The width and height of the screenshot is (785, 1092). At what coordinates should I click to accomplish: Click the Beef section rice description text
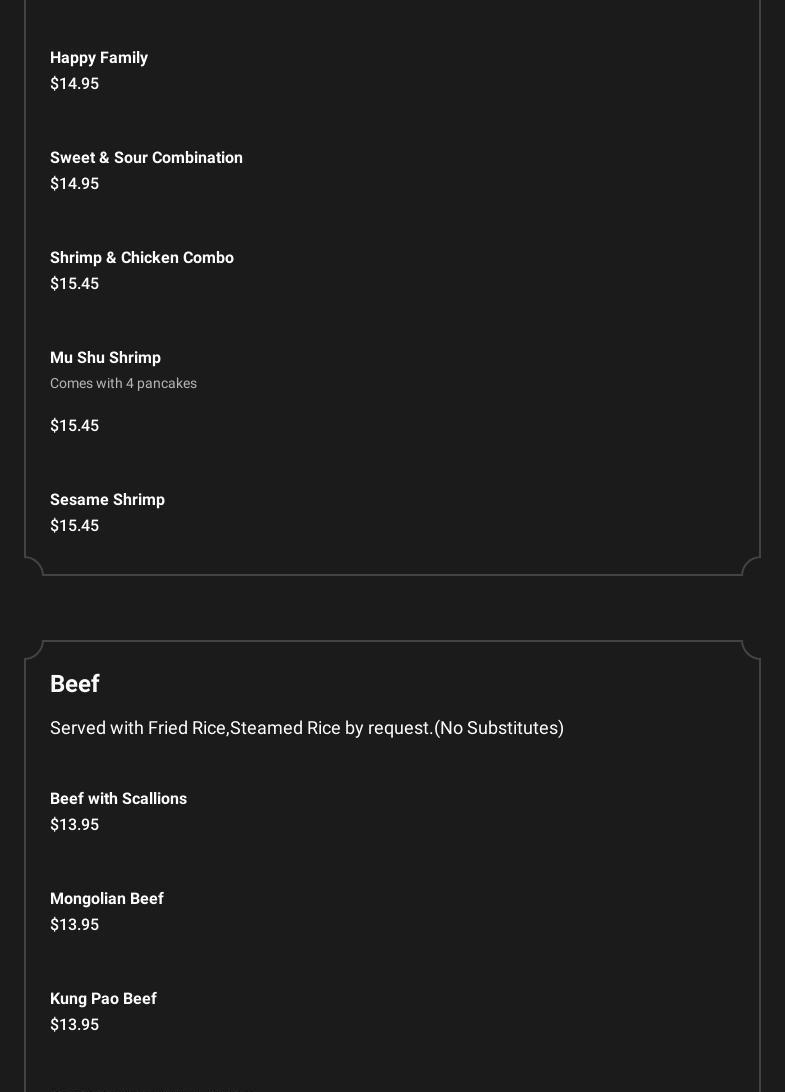240,728
